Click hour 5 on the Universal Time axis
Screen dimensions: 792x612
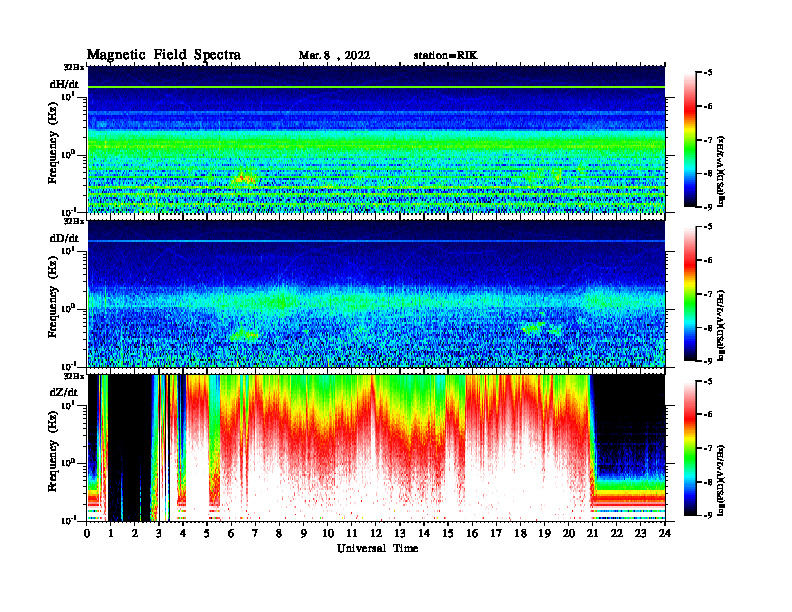[207, 533]
